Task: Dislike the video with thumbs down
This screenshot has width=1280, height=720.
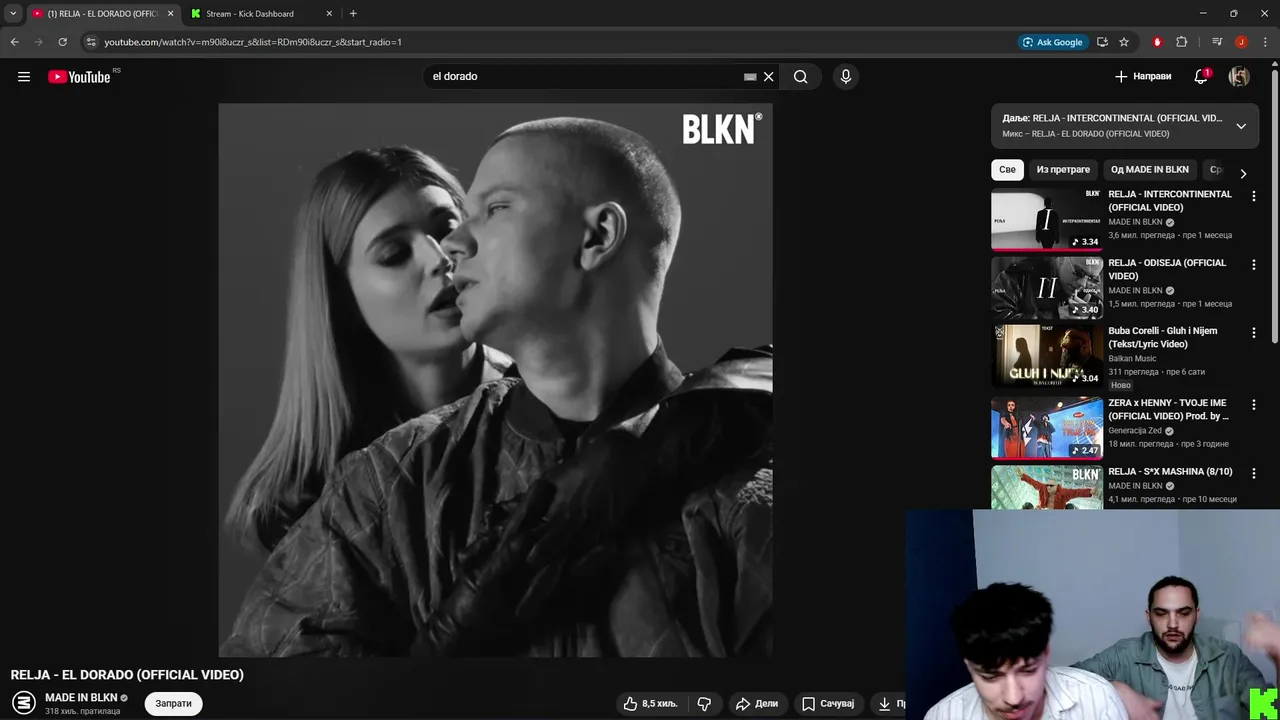Action: (x=705, y=704)
